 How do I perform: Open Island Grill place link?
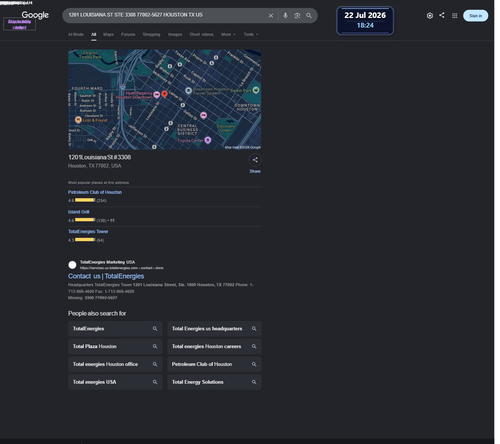pos(79,212)
